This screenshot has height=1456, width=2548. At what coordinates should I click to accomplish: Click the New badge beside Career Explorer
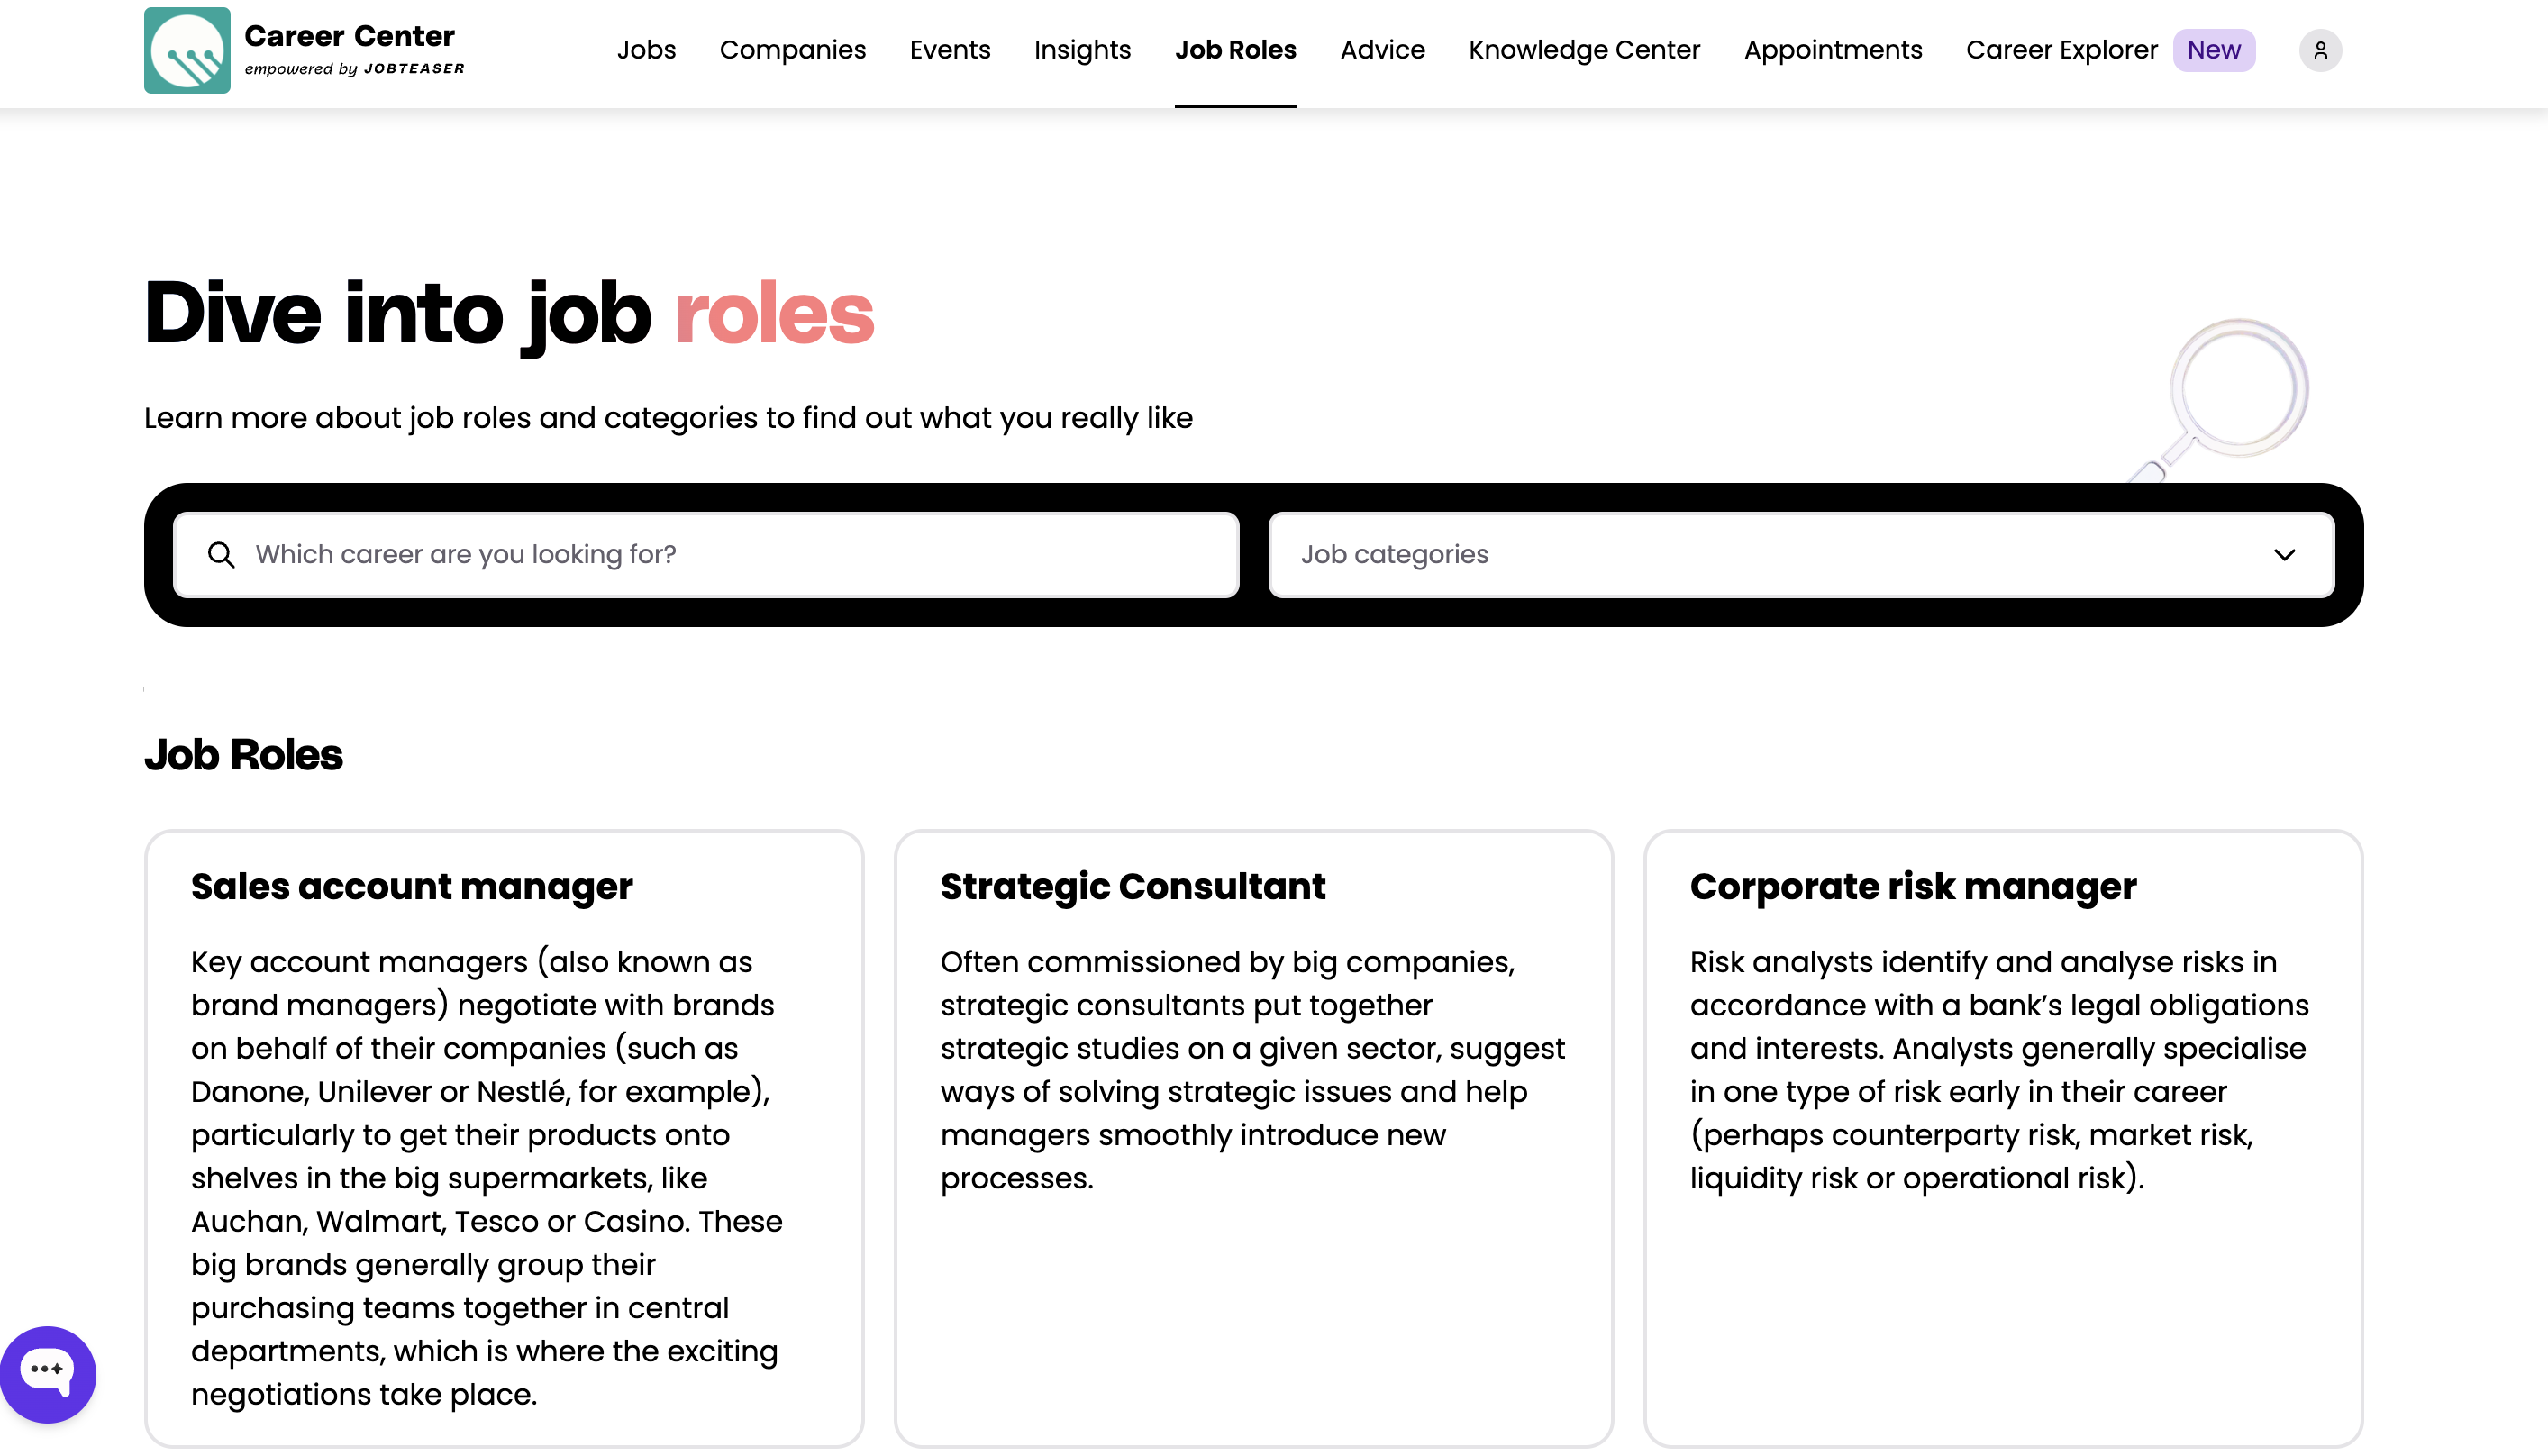click(x=2213, y=50)
